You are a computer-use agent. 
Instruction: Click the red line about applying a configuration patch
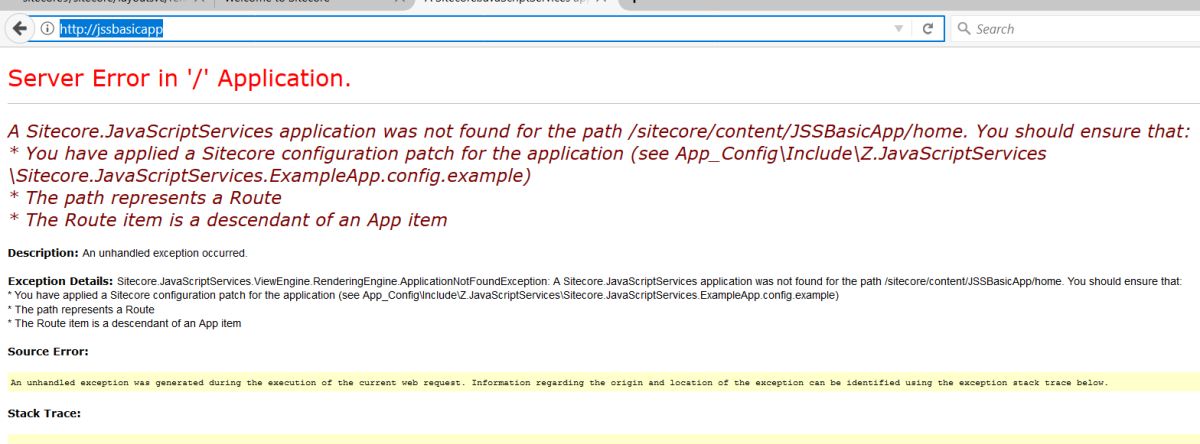[527, 154]
